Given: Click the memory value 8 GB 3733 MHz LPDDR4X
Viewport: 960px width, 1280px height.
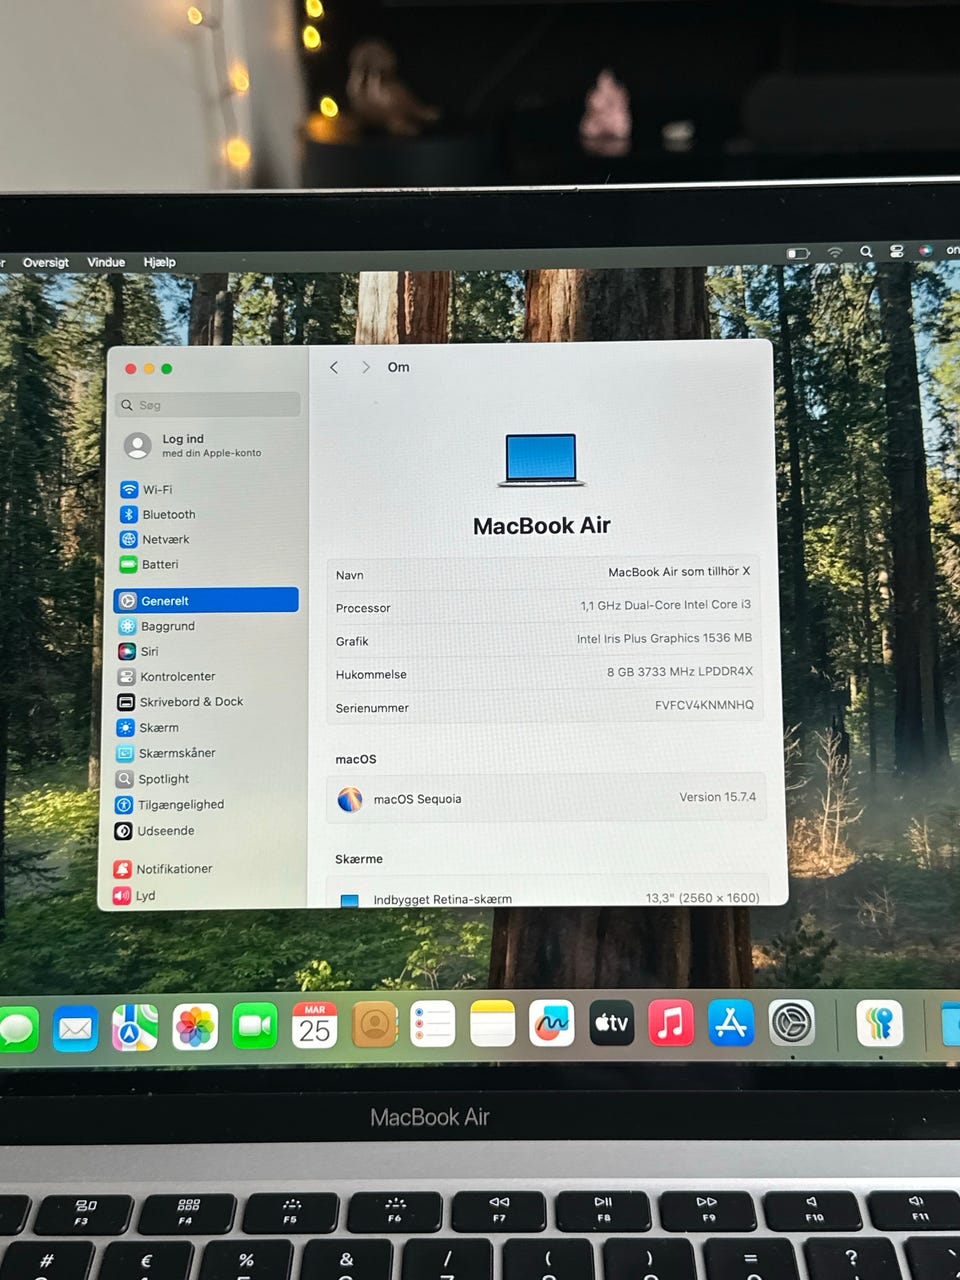Looking at the screenshot, I should pyautogui.click(x=680, y=671).
